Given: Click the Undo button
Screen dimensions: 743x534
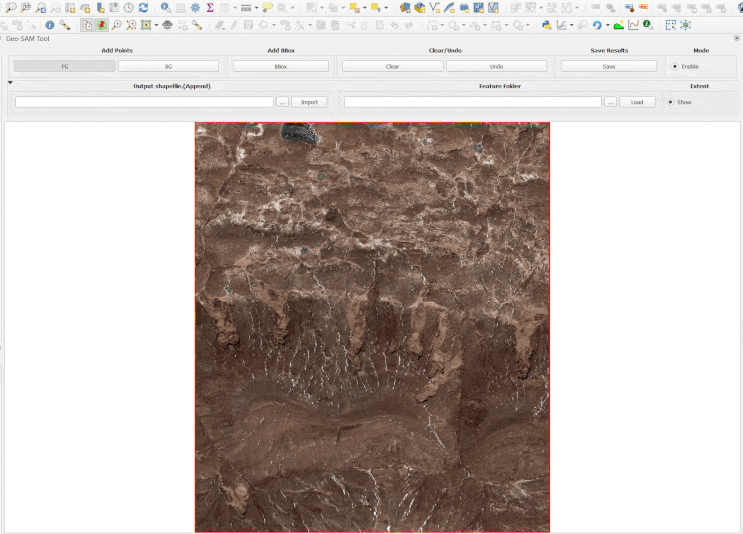Looking at the screenshot, I should [496, 66].
